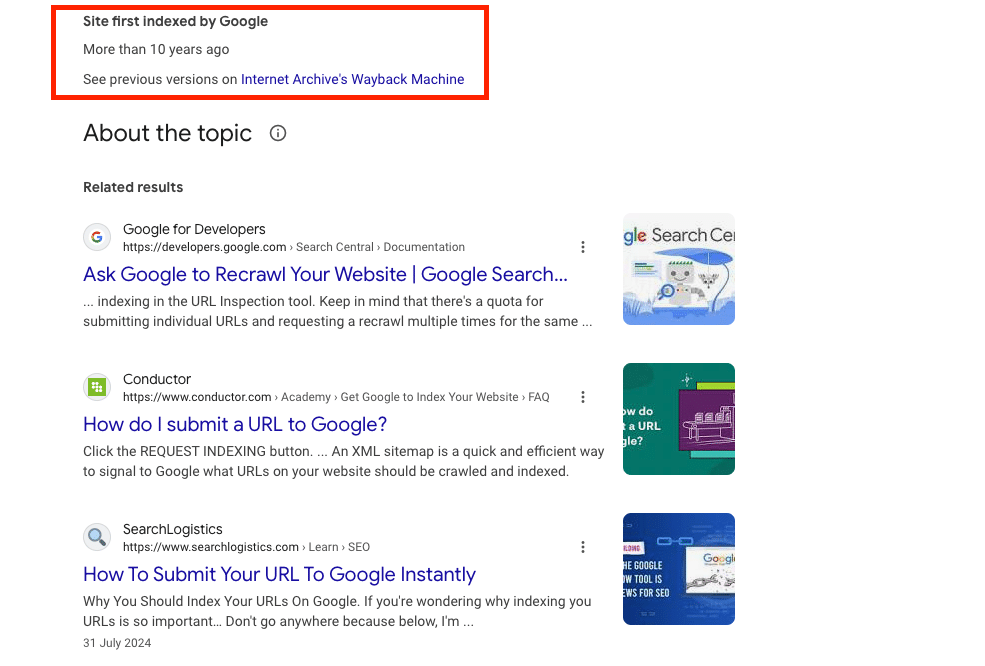Open Ask Google to Recrawl Your Website result
985x666 pixels.
(325, 274)
